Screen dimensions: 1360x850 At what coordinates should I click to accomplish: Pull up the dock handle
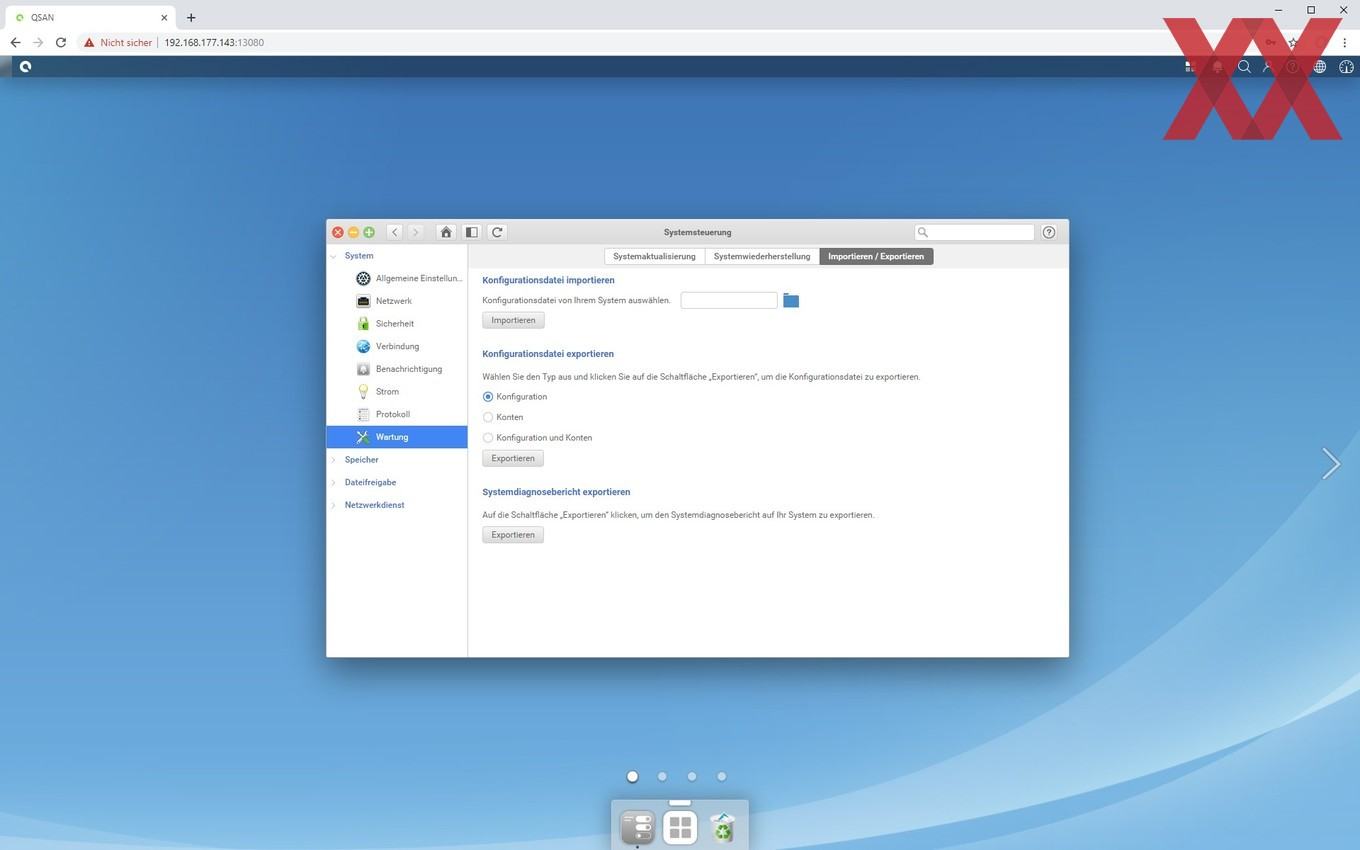[x=680, y=802]
